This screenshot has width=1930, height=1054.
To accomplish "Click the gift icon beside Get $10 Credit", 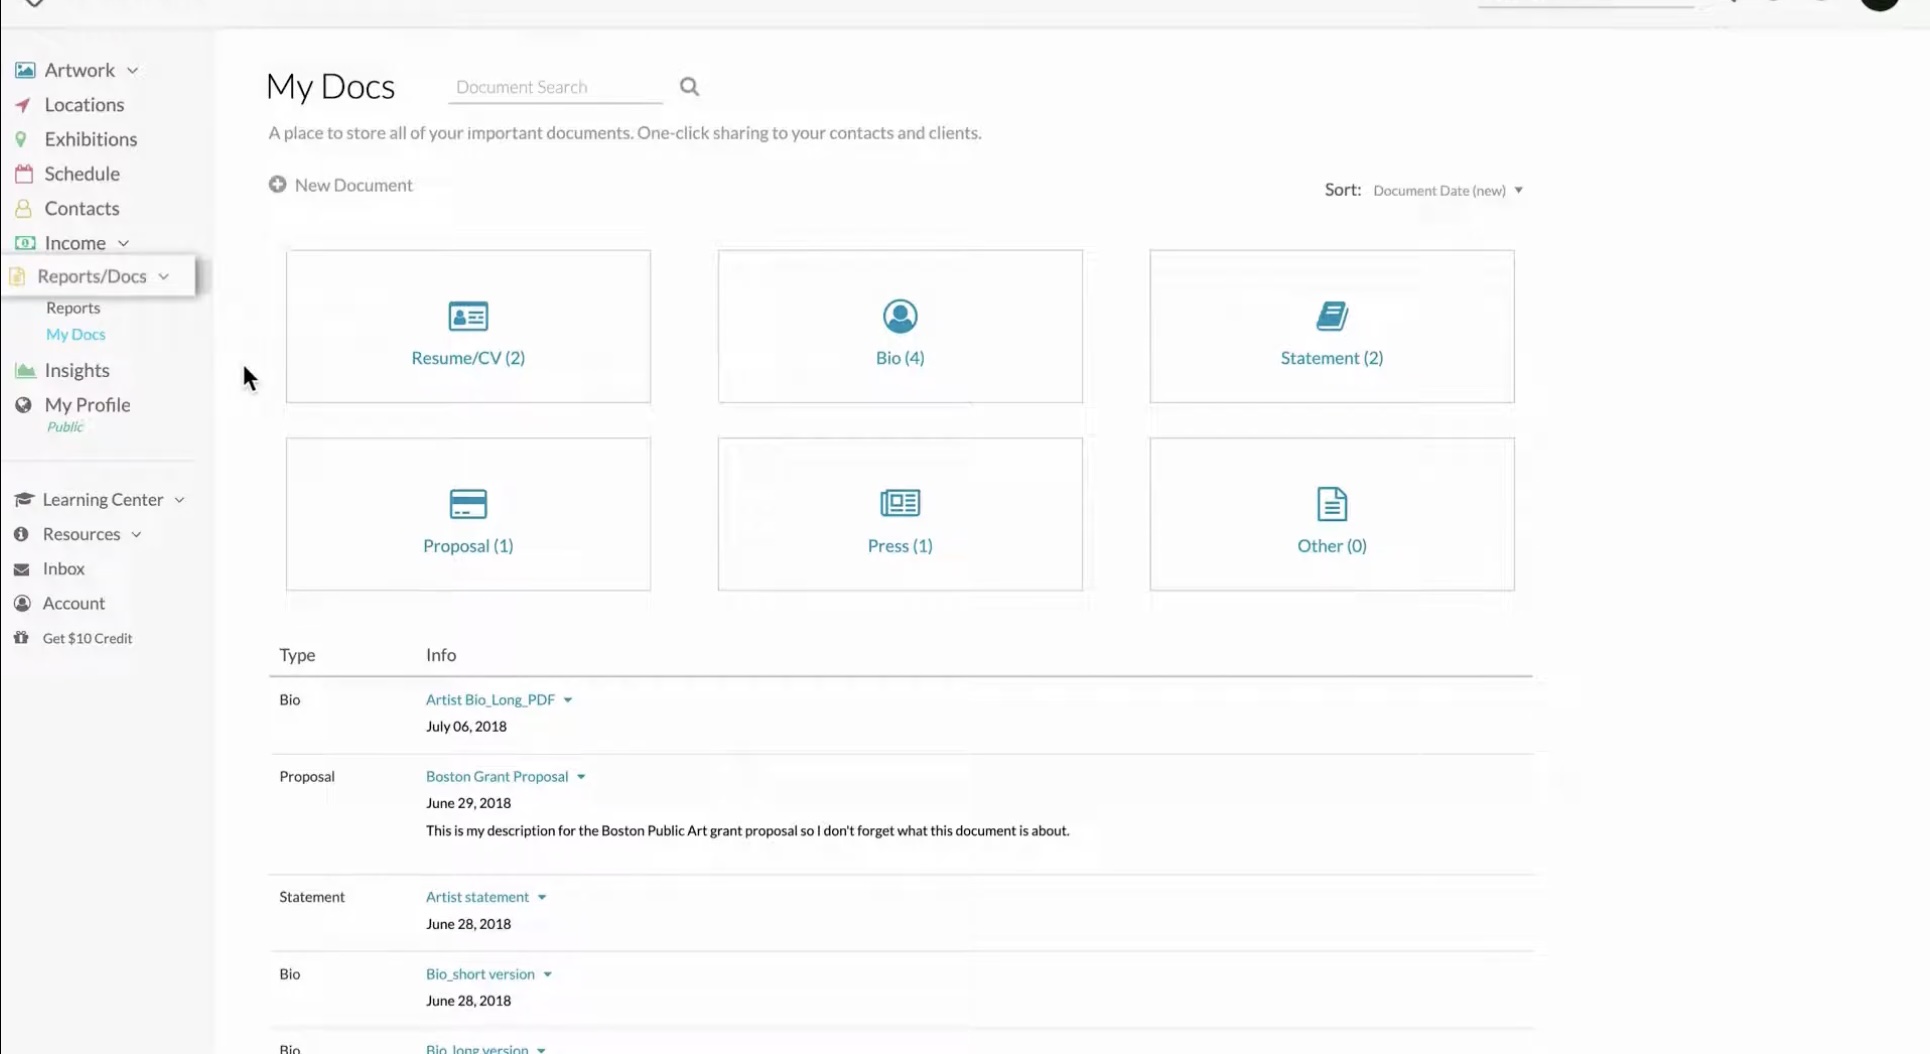I will (21, 638).
